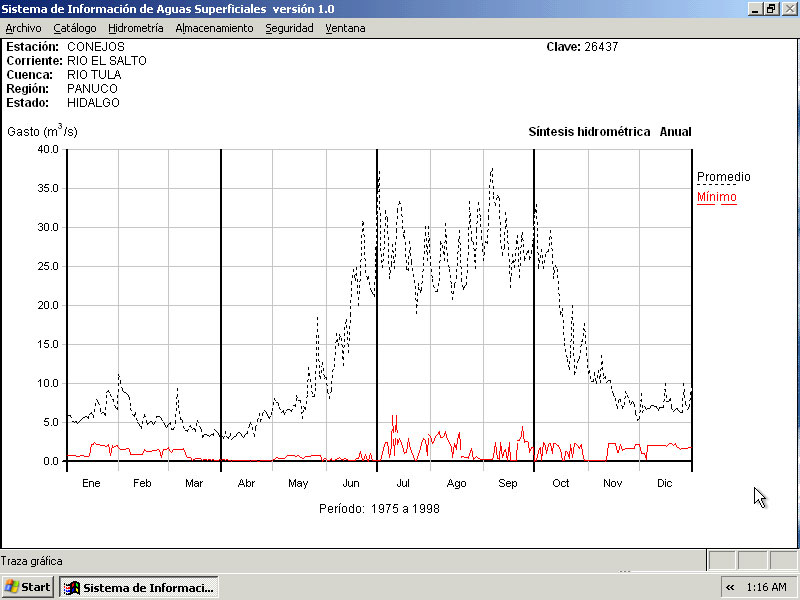Activate Sistema de Informaci... taskbar button
Screen dimensions: 800x600
tap(139, 587)
